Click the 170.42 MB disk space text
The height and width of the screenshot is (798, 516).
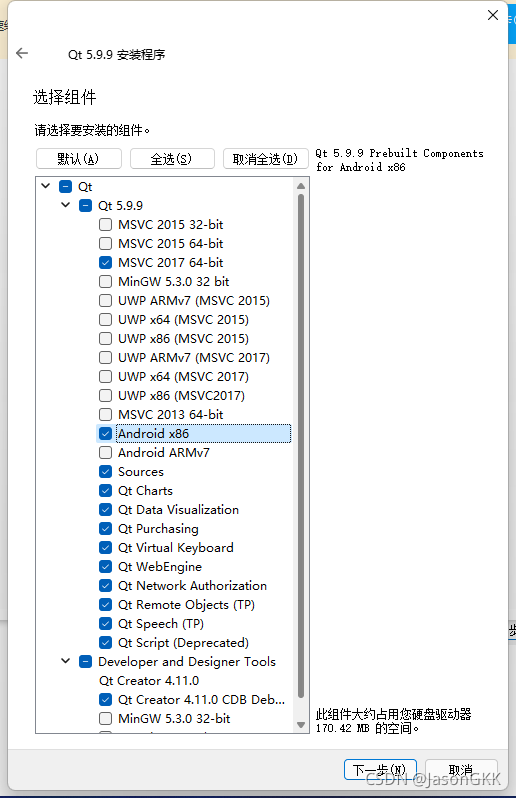(x=393, y=721)
